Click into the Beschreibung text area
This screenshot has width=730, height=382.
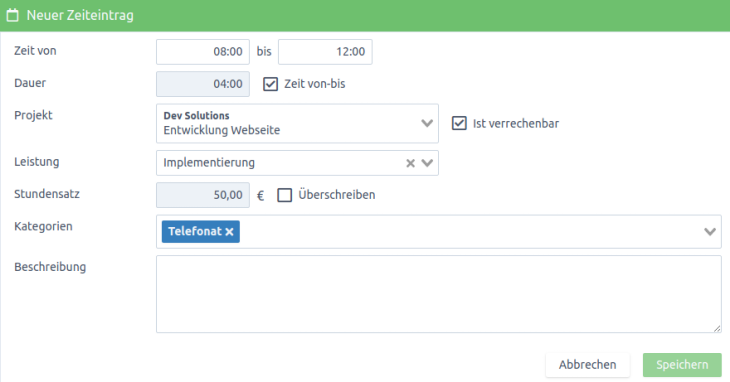(439, 294)
